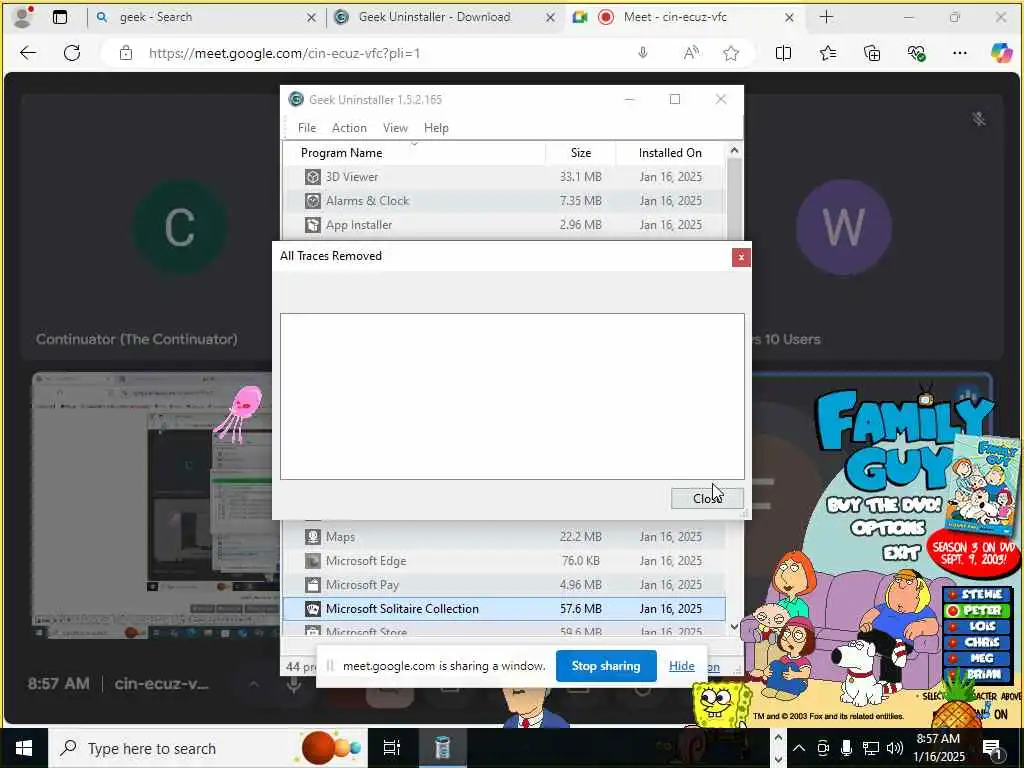
Task: Open the Help menu in Geek Uninstaller
Action: pos(436,128)
